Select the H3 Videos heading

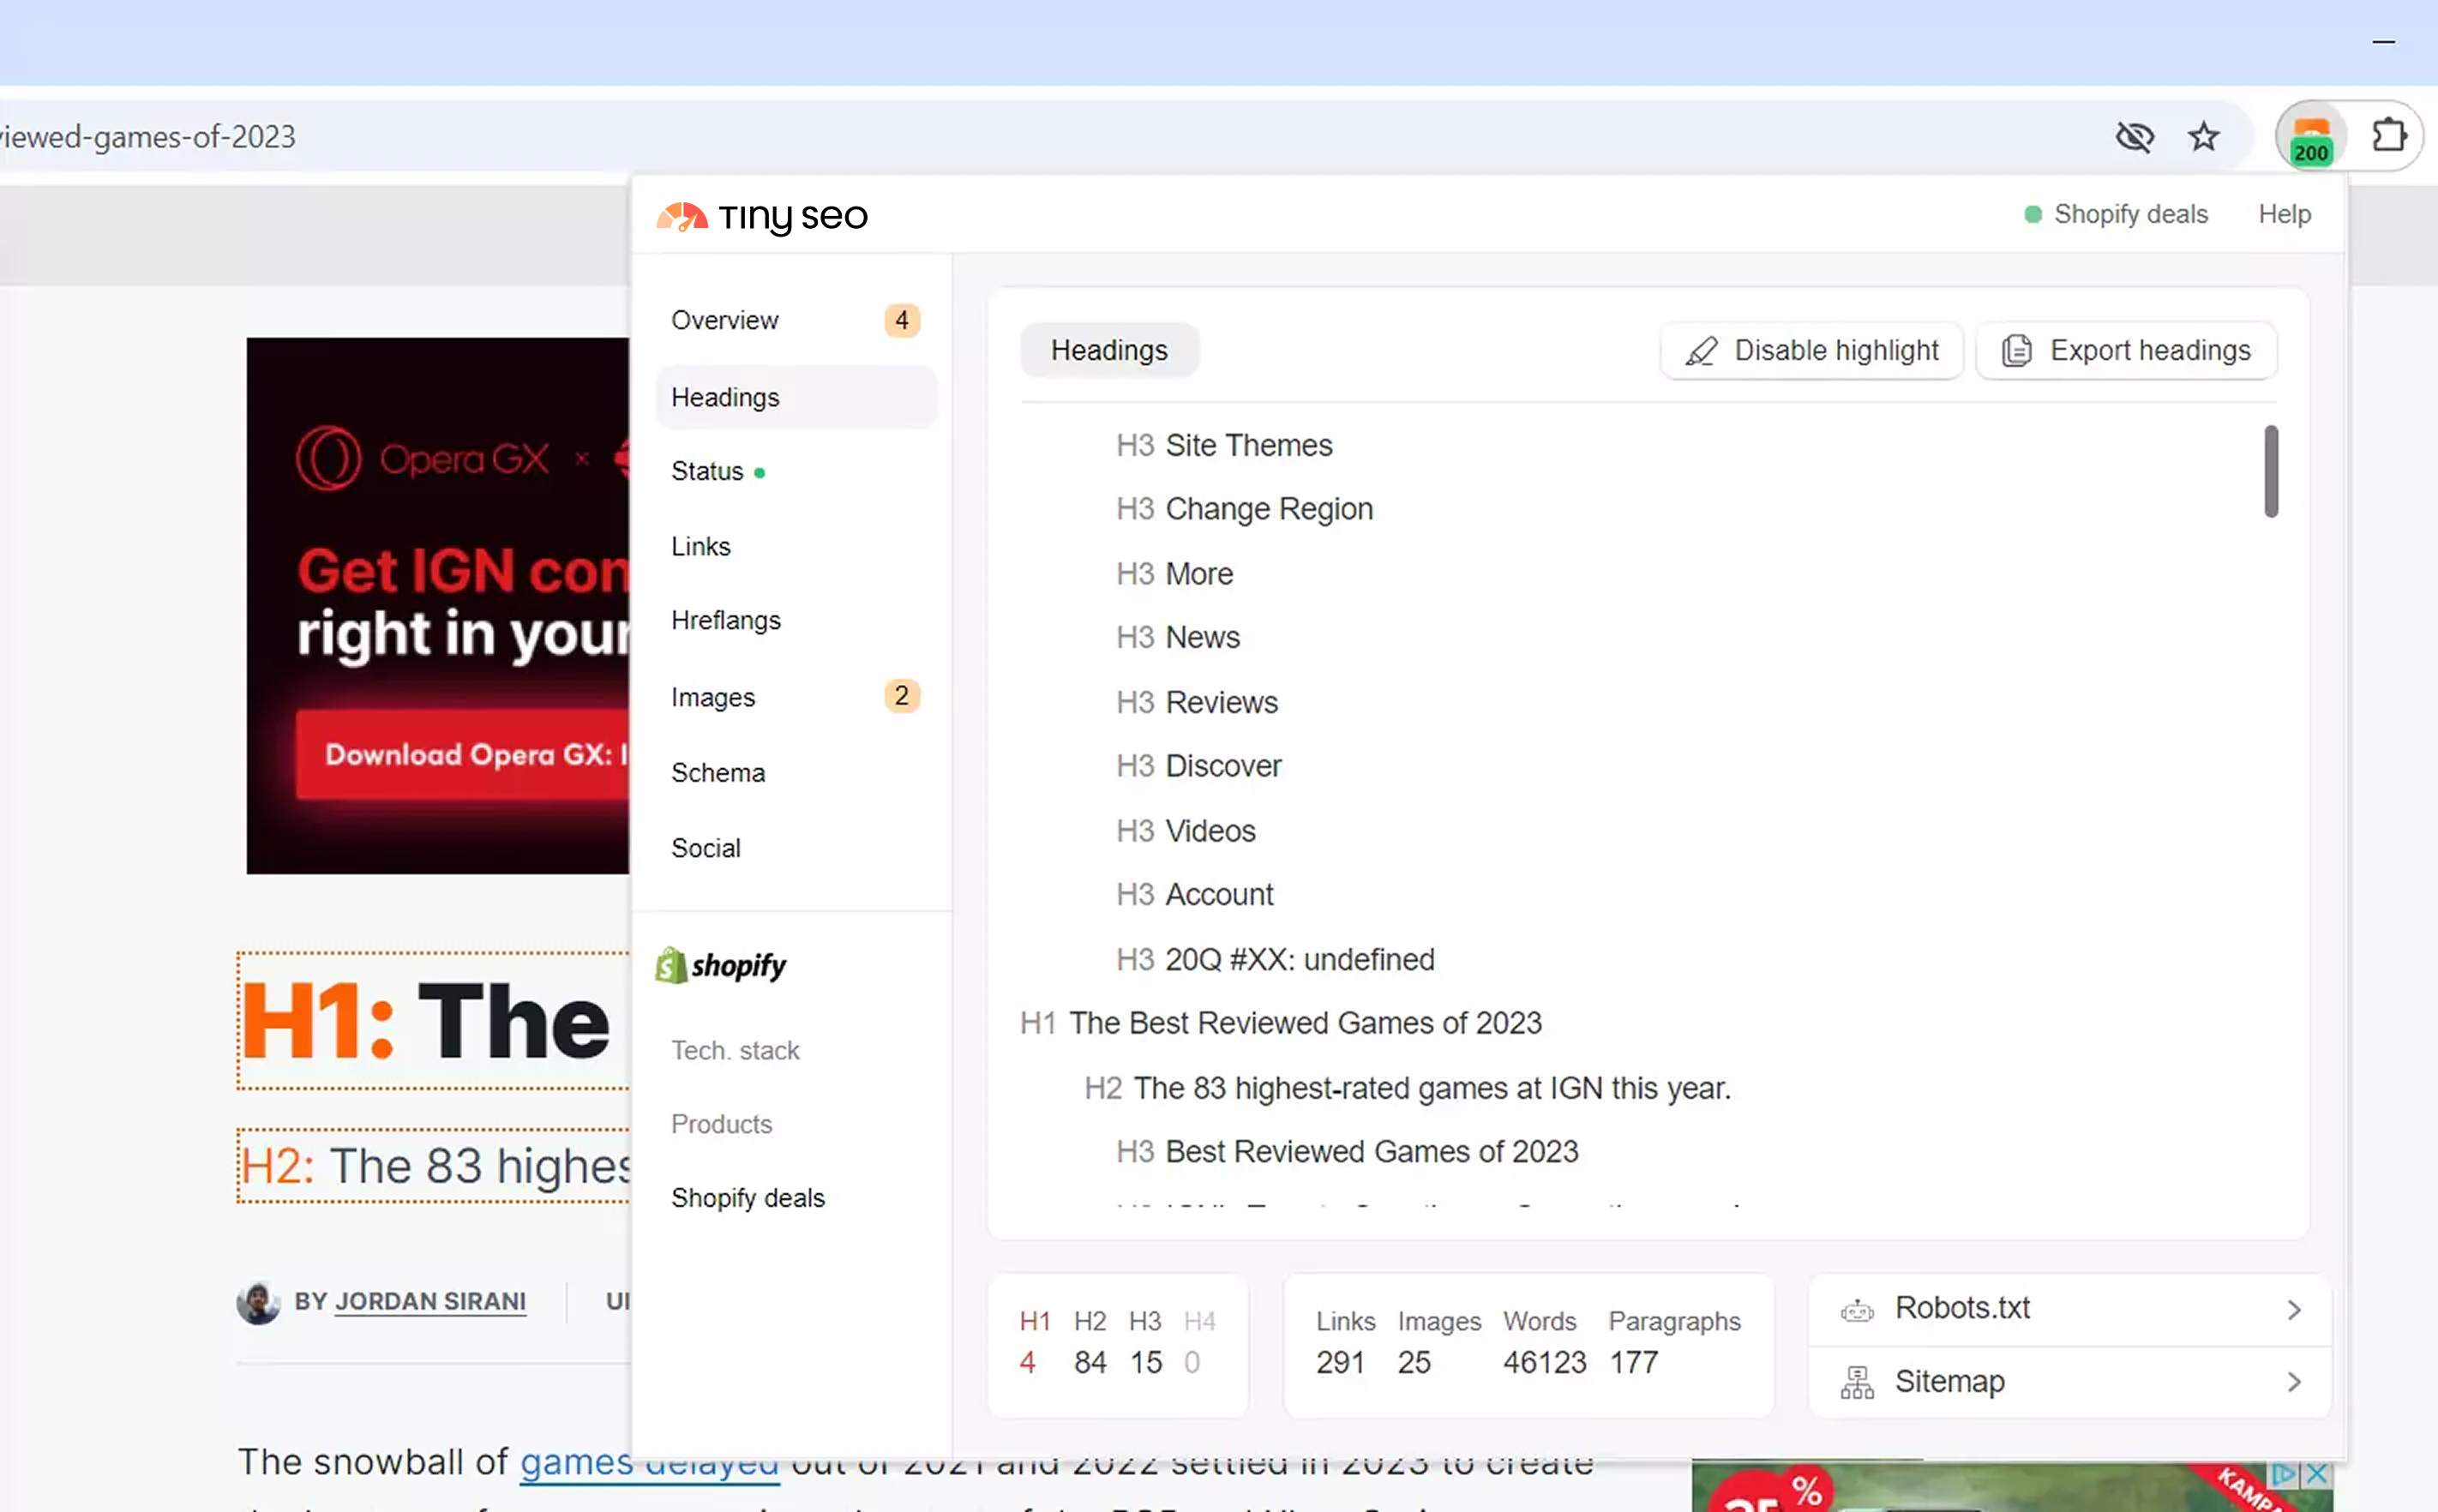coord(1185,831)
